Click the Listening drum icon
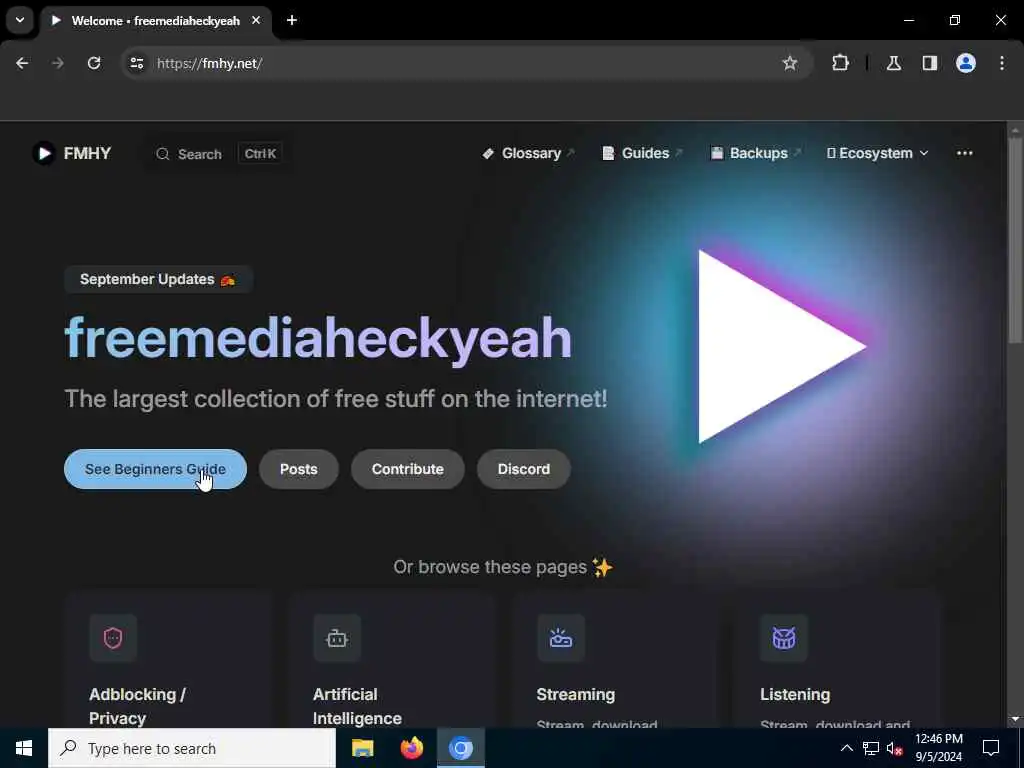This screenshot has width=1024, height=768. [x=784, y=638]
